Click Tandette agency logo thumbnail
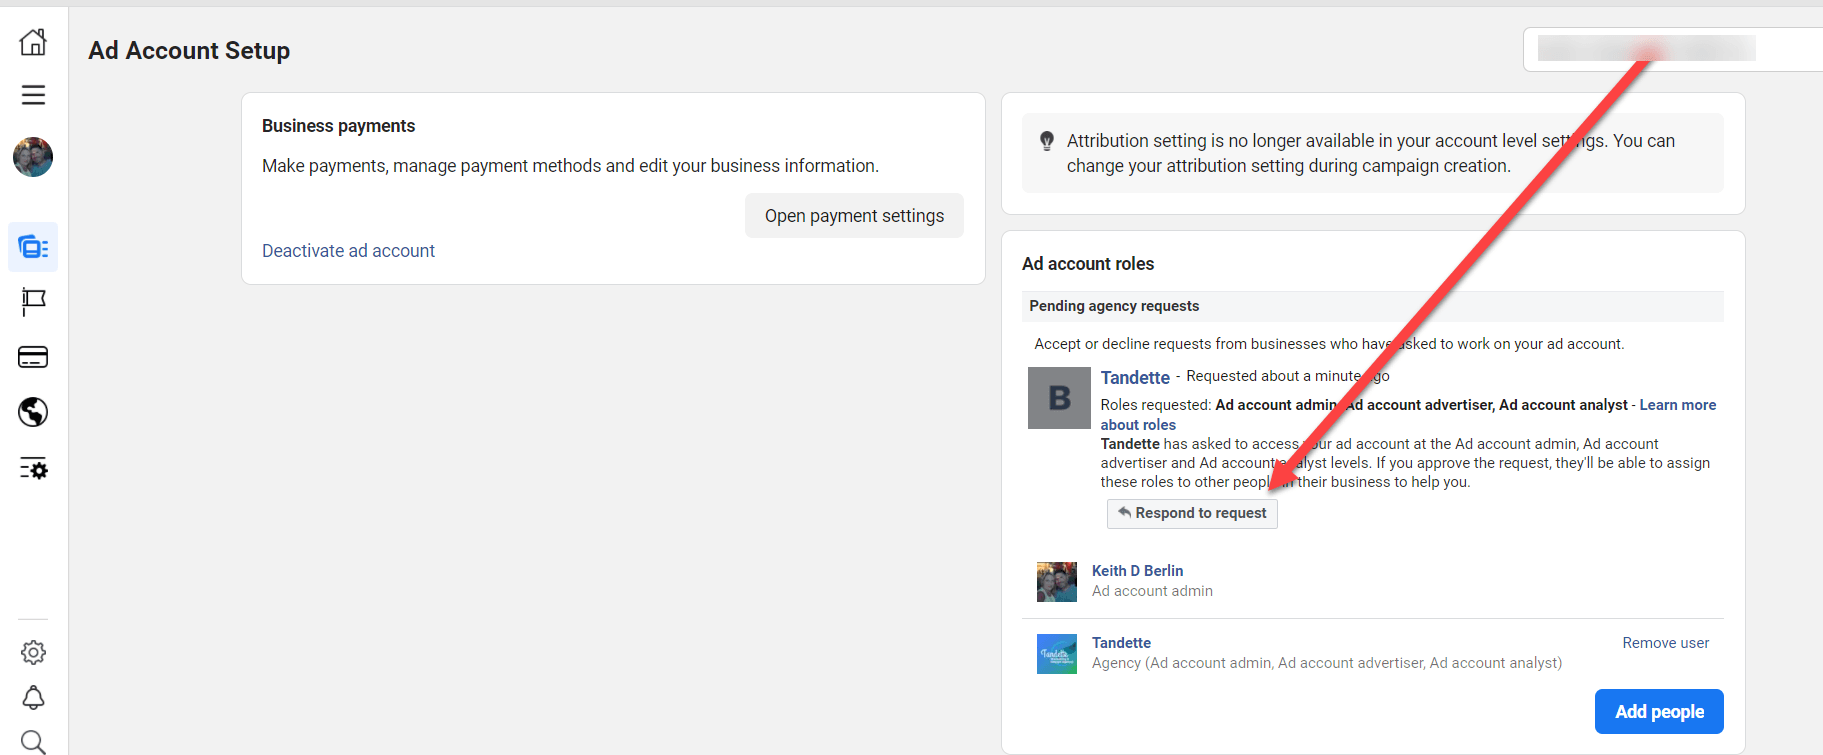Screen dimensions: 1823x755 click(1057, 654)
